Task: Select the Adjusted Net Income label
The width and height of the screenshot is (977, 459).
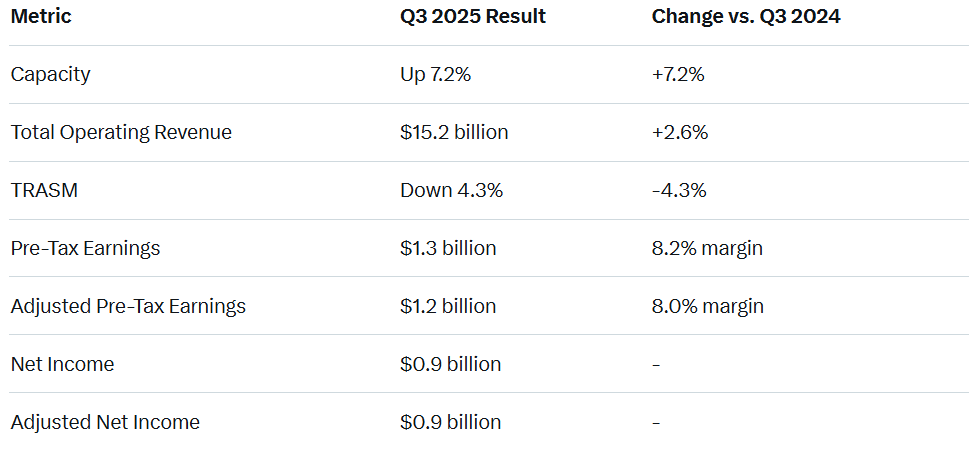Action: click(x=105, y=422)
